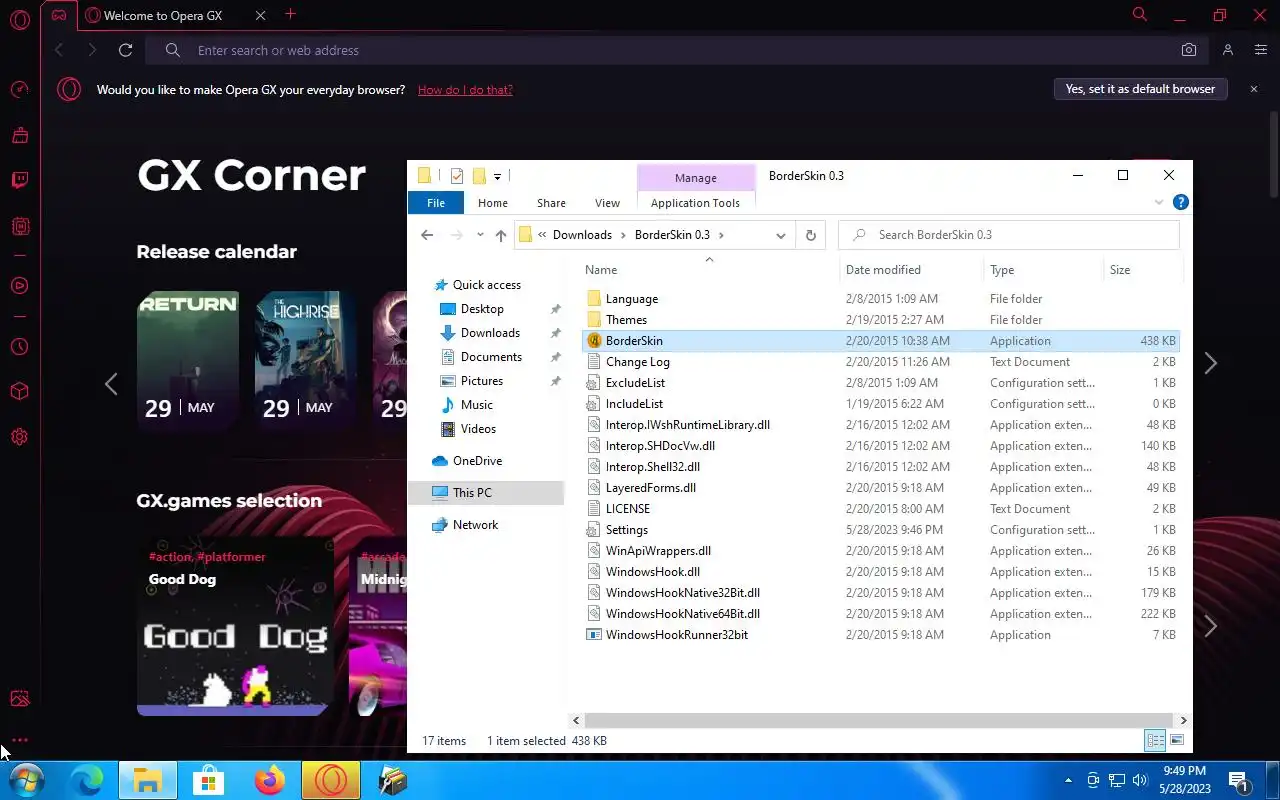
Task: Open the notification center icon
Action: [x=1238, y=780]
